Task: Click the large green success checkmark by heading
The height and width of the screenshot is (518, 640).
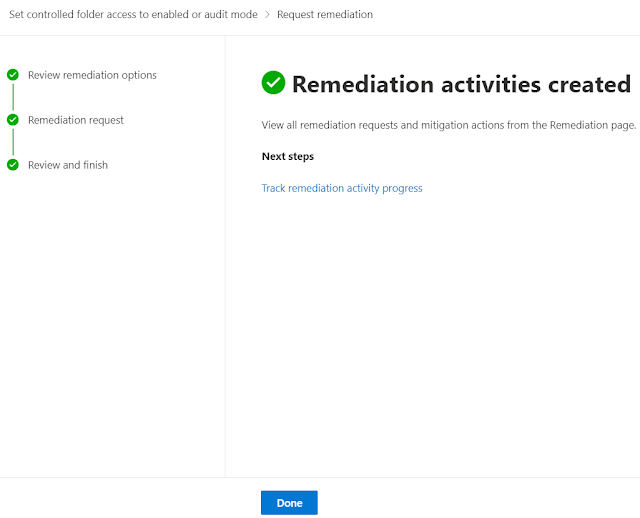Action: pyautogui.click(x=273, y=83)
